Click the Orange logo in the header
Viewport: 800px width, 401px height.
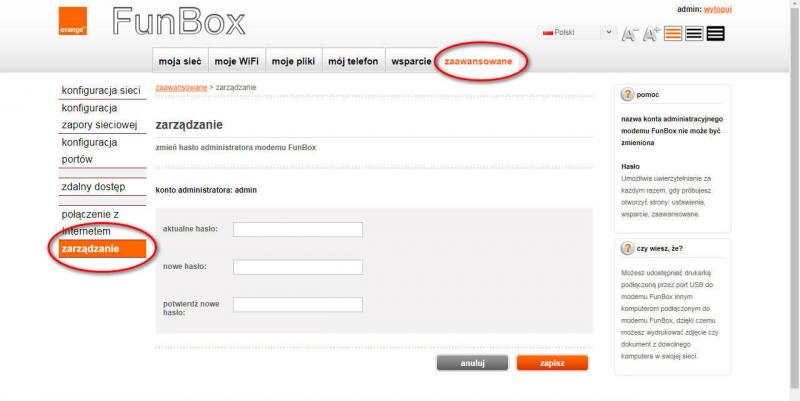pos(72,21)
